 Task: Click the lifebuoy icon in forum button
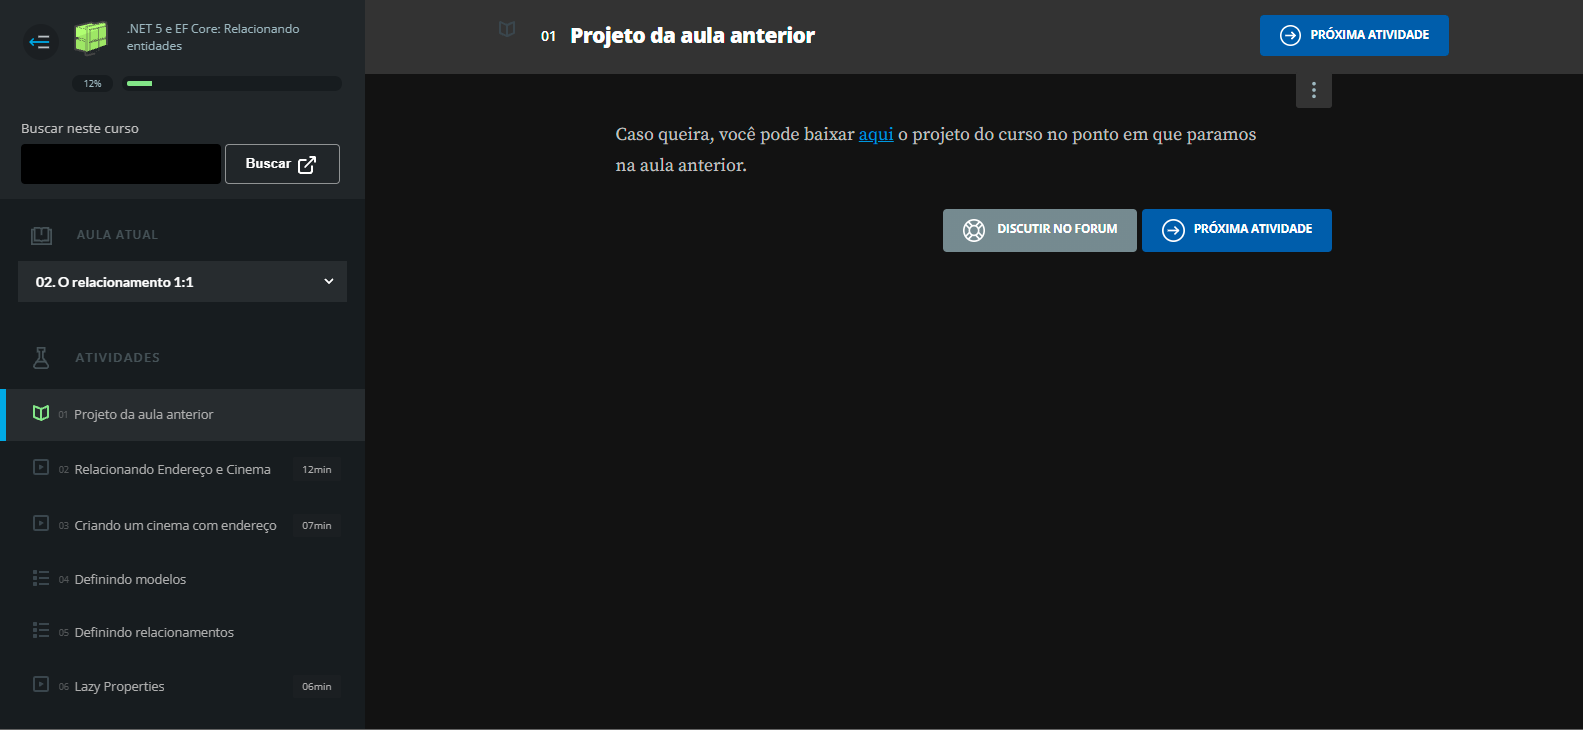click(x=974, y=230)
